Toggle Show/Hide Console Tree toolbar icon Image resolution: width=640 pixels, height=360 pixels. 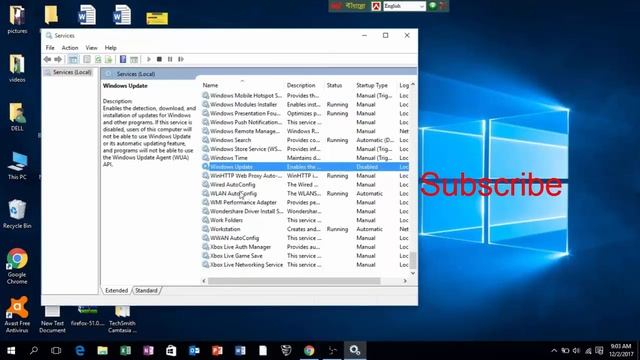pyautogui.click(x=73, y=59)
